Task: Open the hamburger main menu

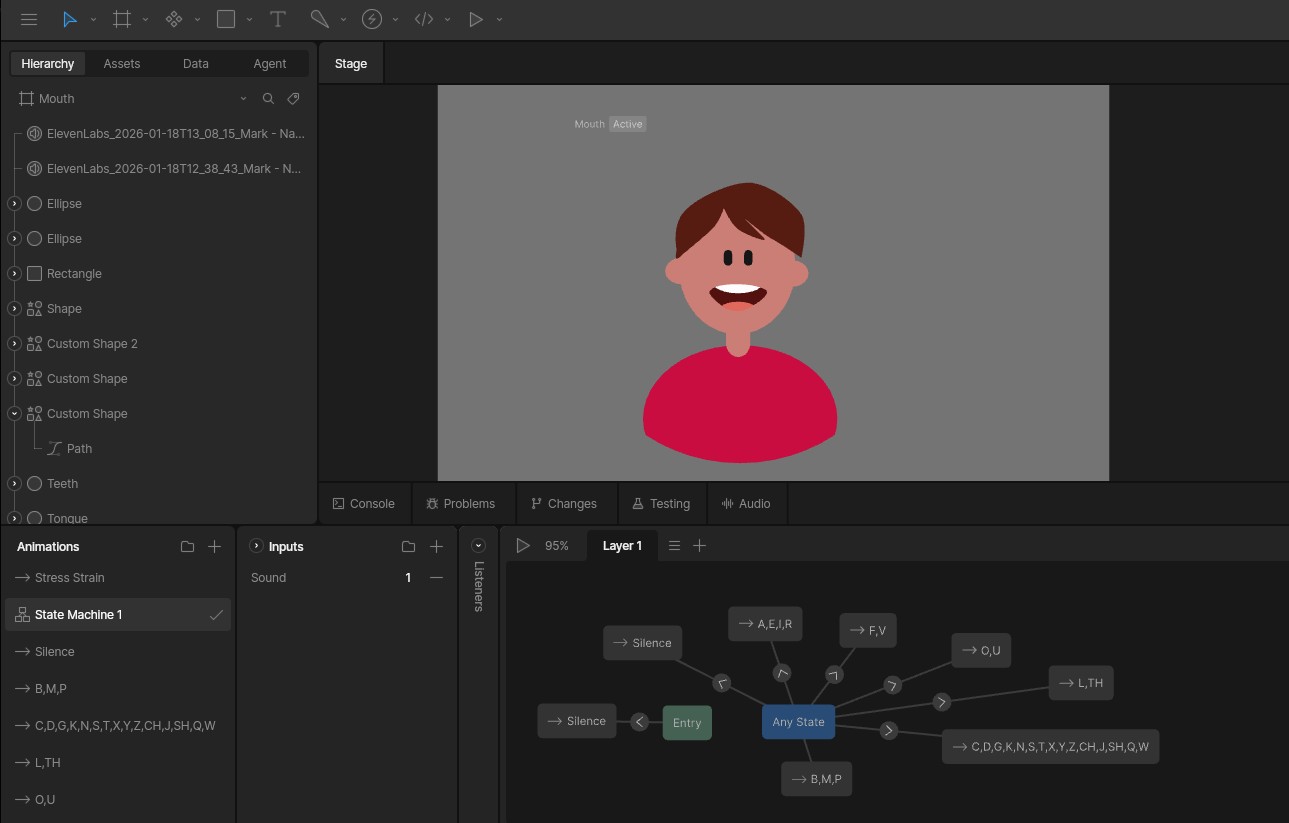Action: (29, 19)
